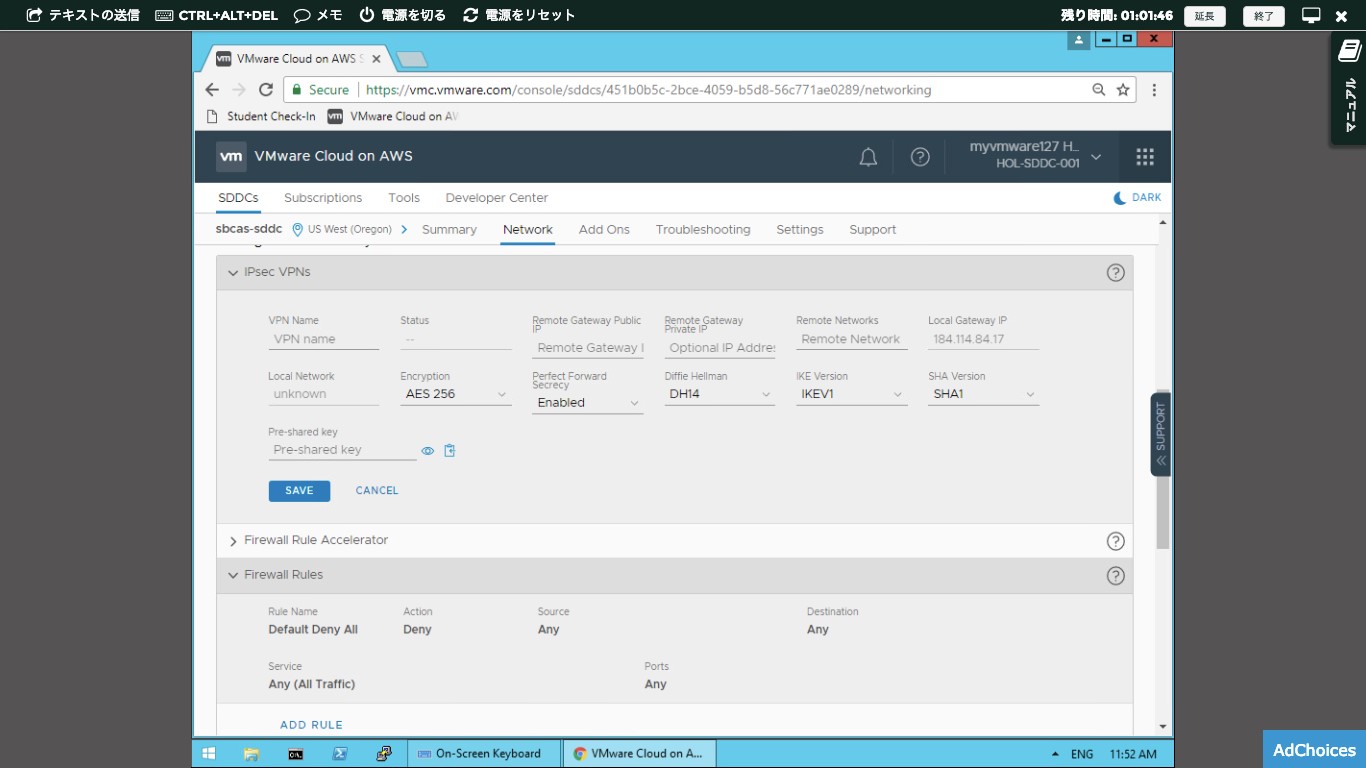Open PowerShell taskbar icon

340,754
